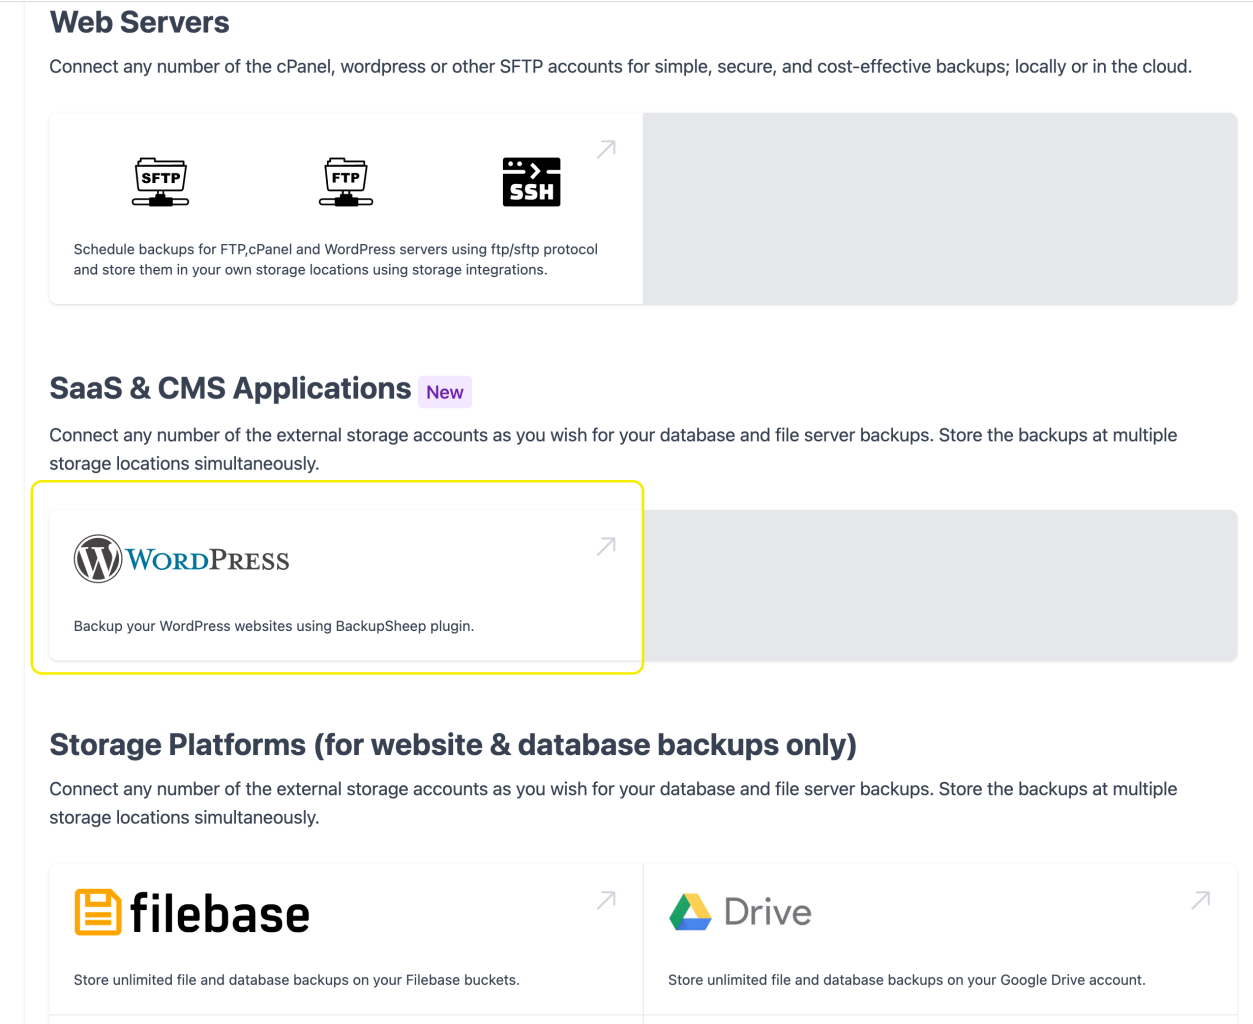Select Filebase buckets description text
This screenshot has width=1253, height=1024.
297,980
